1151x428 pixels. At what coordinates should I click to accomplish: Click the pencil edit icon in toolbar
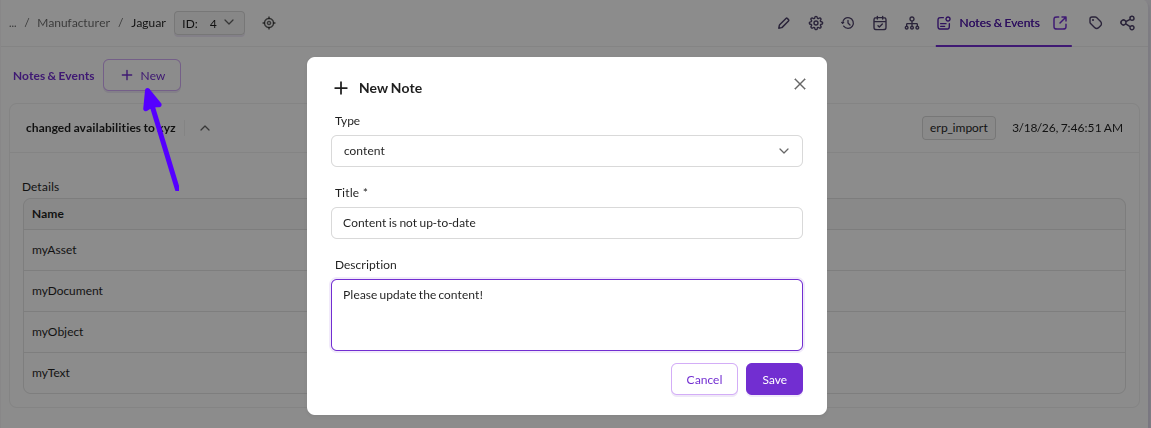[783, 23]
